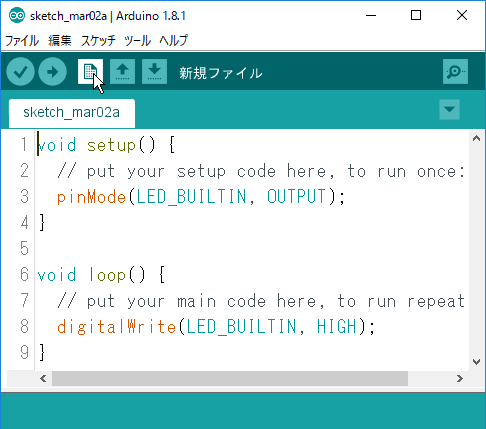Open the ファイル menu

click(22, 41)
